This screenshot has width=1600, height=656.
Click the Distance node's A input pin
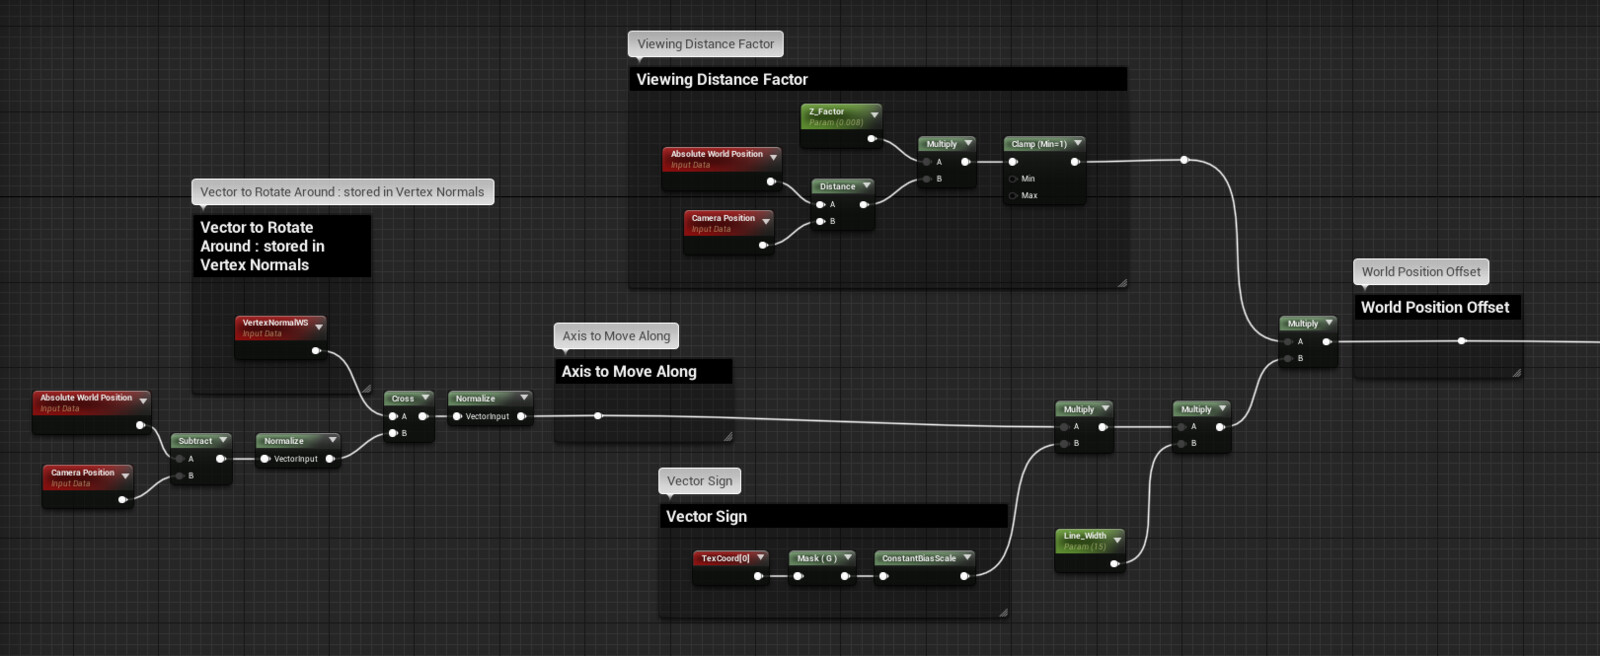tap(821, 204)
